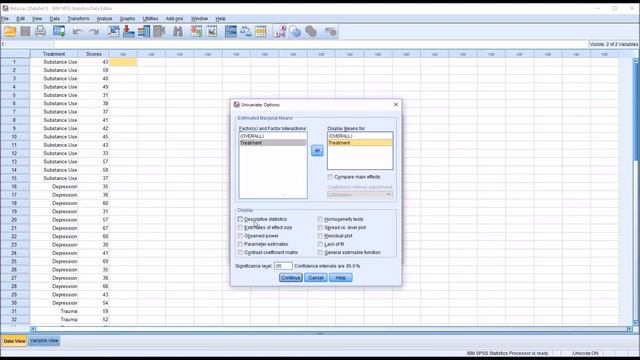Open the Graphs menu
The image size is (640, 360).
coord(127,19)
